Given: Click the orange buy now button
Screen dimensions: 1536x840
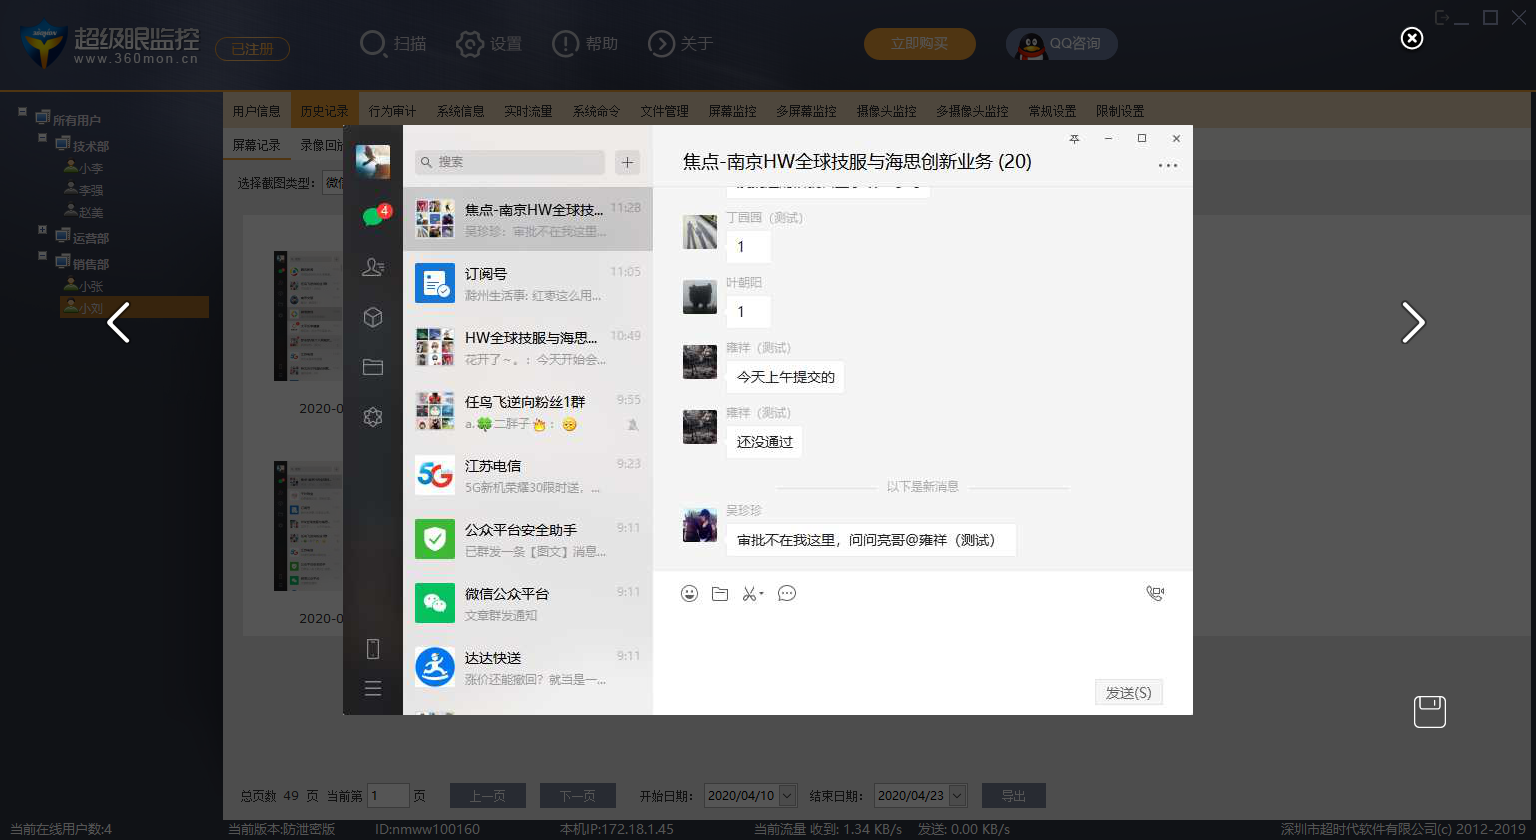Looking at the screenshot, I should pos(919,44).
